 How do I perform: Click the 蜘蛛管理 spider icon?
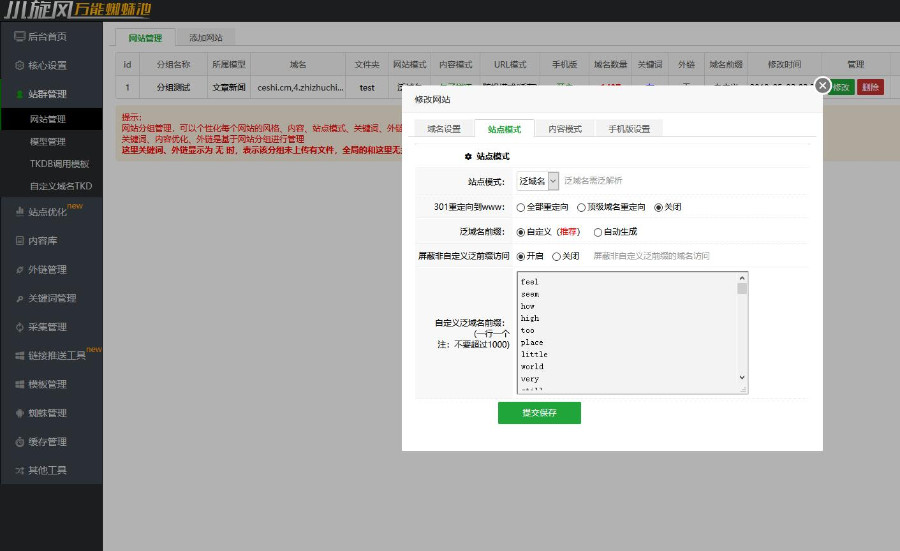click(x=19, y=413)
